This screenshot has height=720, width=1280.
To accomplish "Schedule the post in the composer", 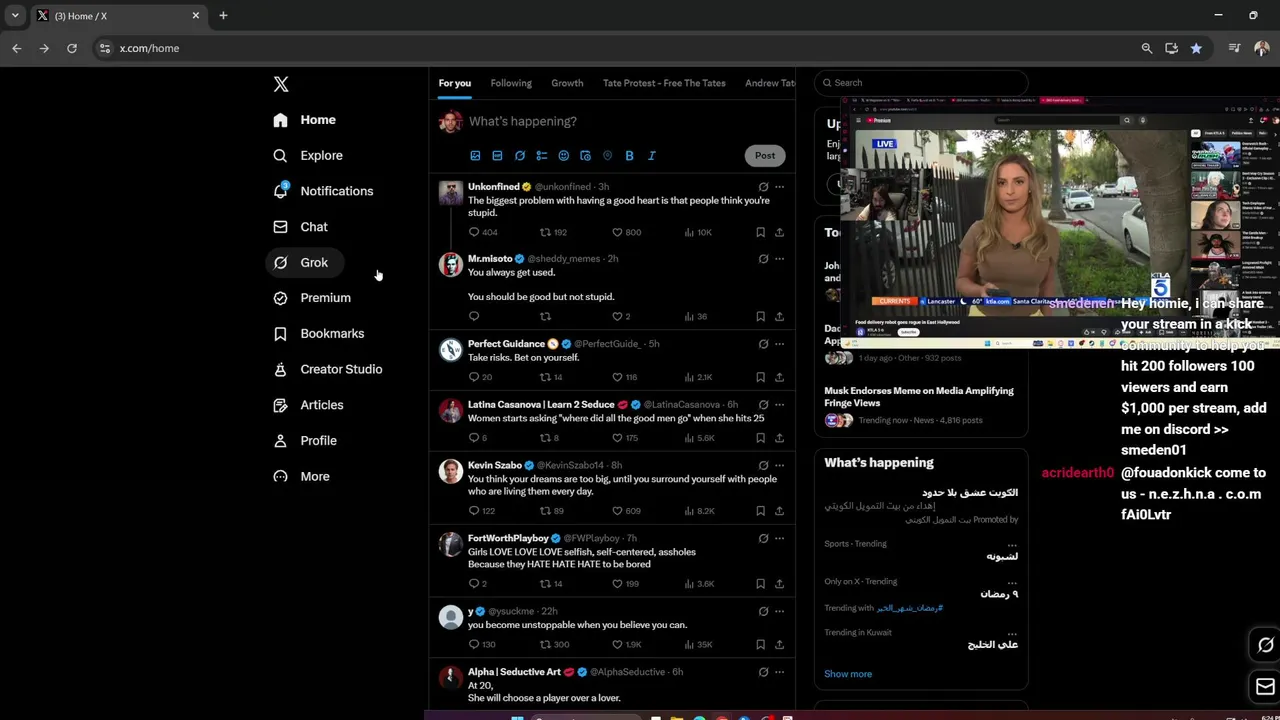I will pyautogui.click(x=585, y=156).
